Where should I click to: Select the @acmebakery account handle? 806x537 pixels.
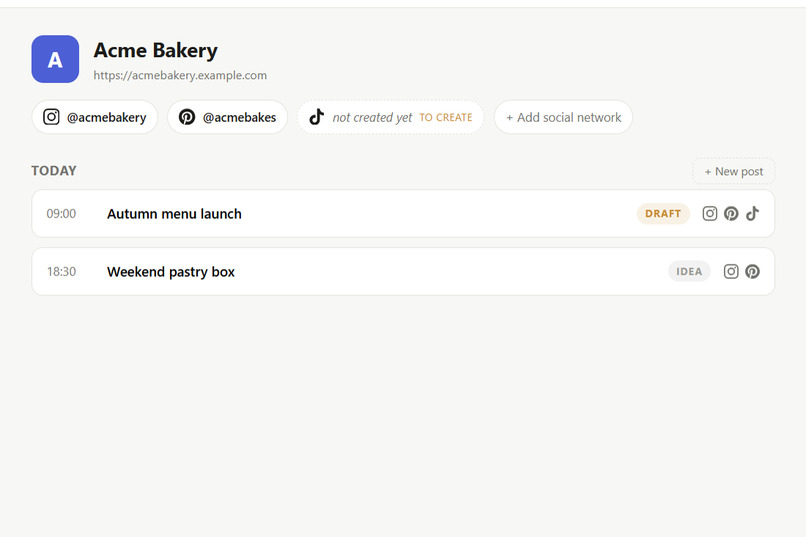(x=106, y=118)
